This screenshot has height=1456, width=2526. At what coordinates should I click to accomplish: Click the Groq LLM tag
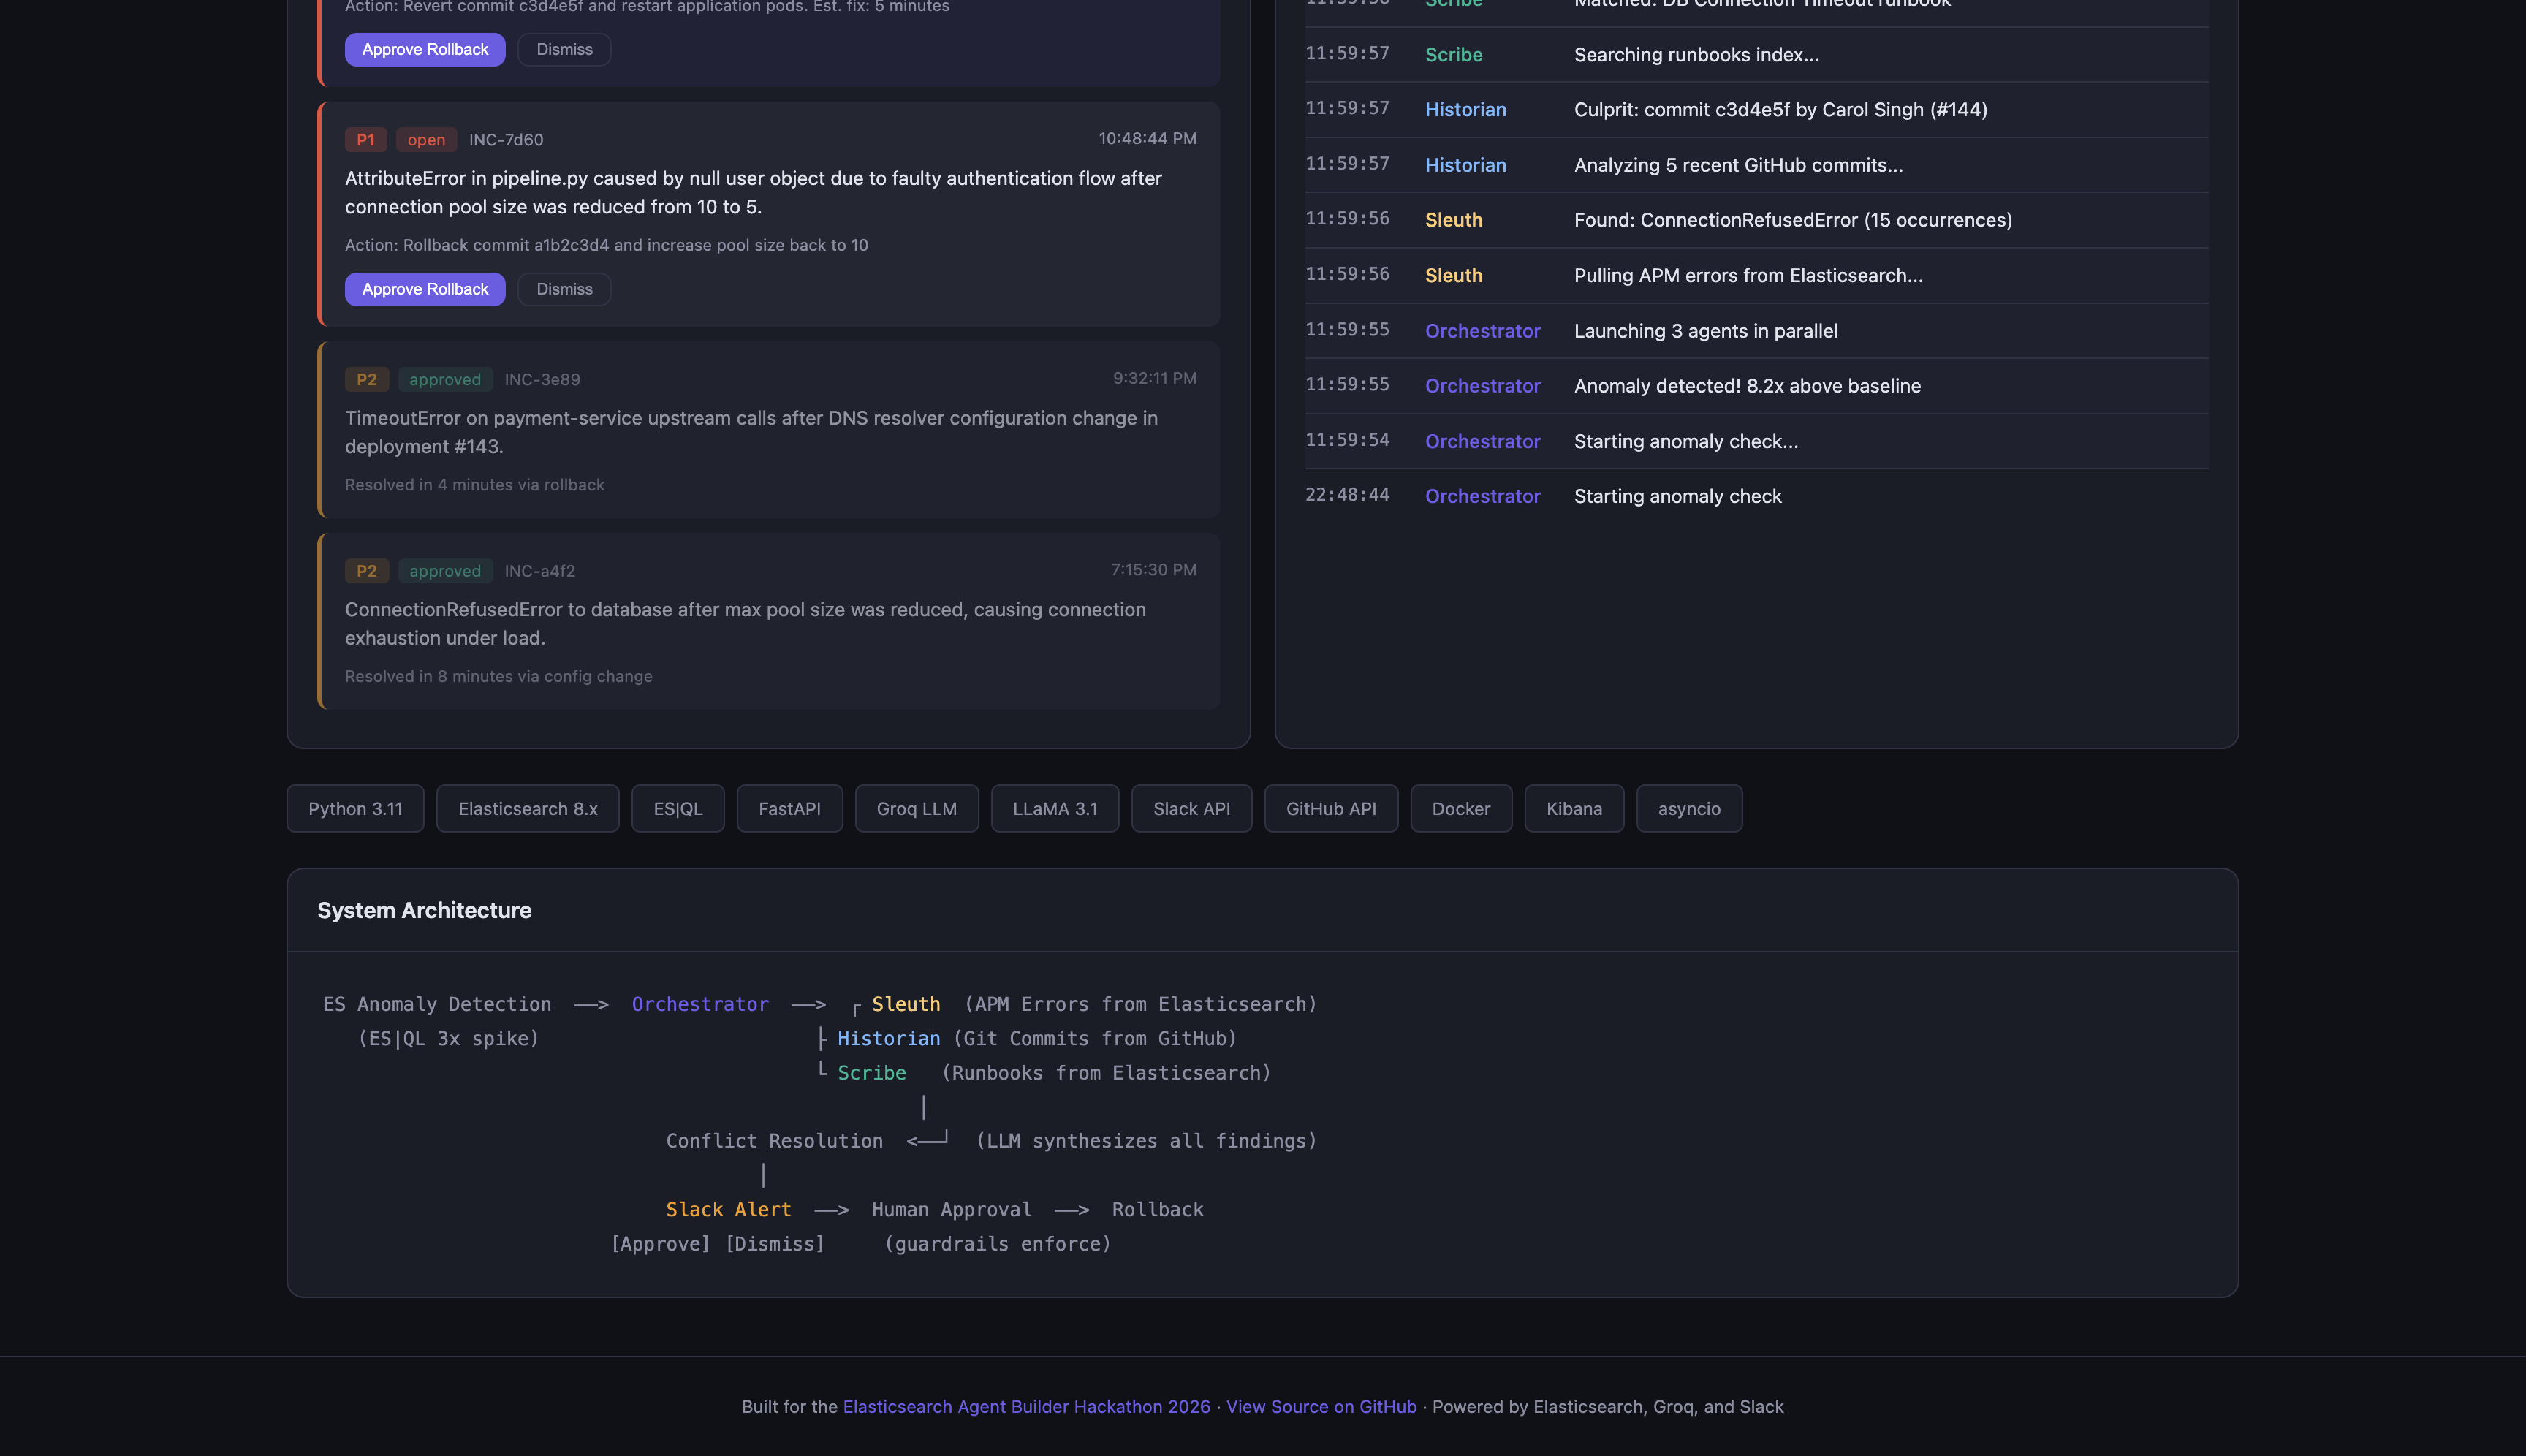click(x=916, y=808)
